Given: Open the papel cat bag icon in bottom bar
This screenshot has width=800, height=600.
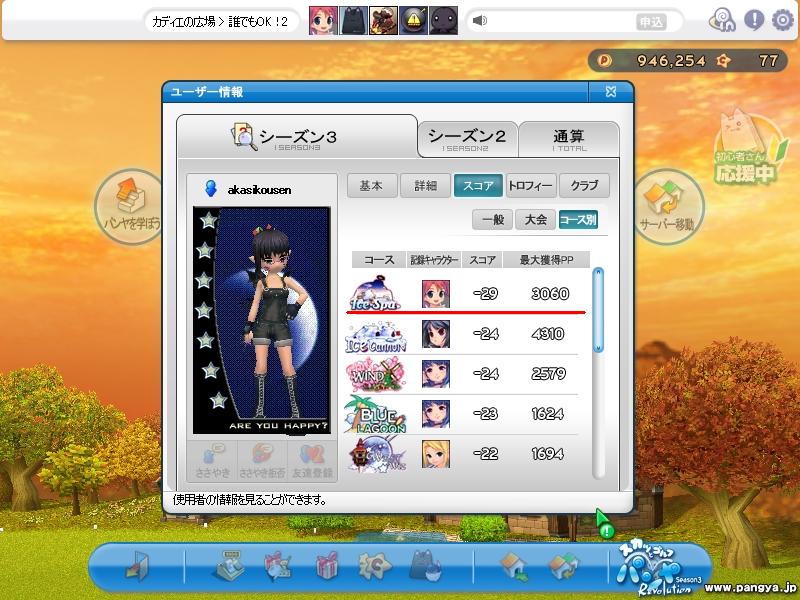Looking at the screenshot, I should pyautogui.click(x=426, y=566).
